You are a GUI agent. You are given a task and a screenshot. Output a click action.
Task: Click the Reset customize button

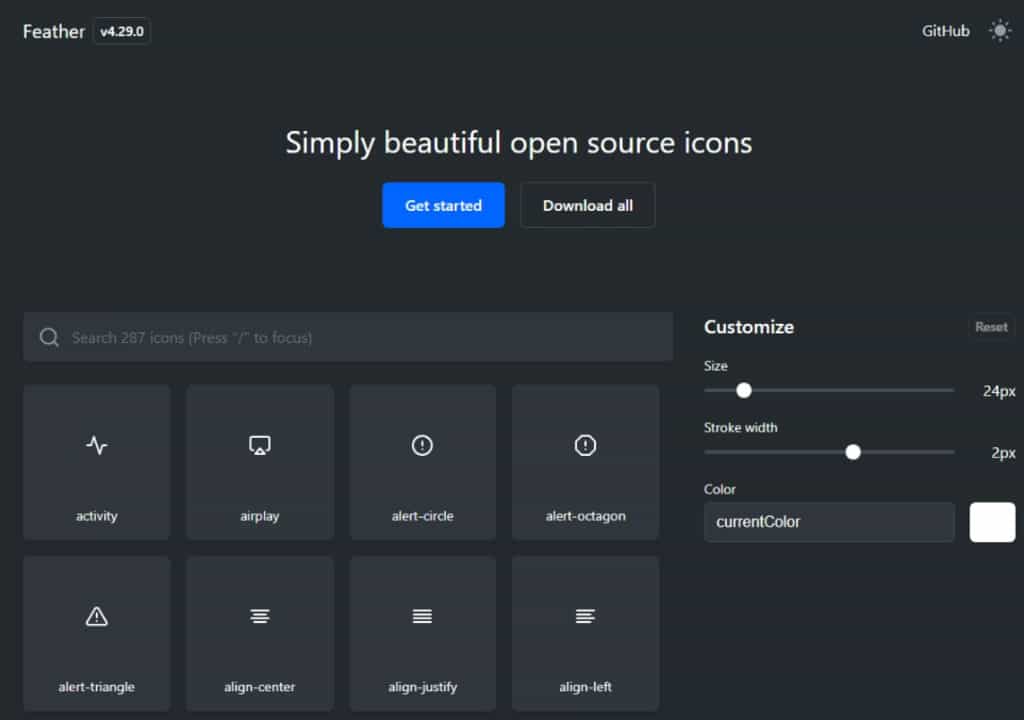tap(991, 327)
